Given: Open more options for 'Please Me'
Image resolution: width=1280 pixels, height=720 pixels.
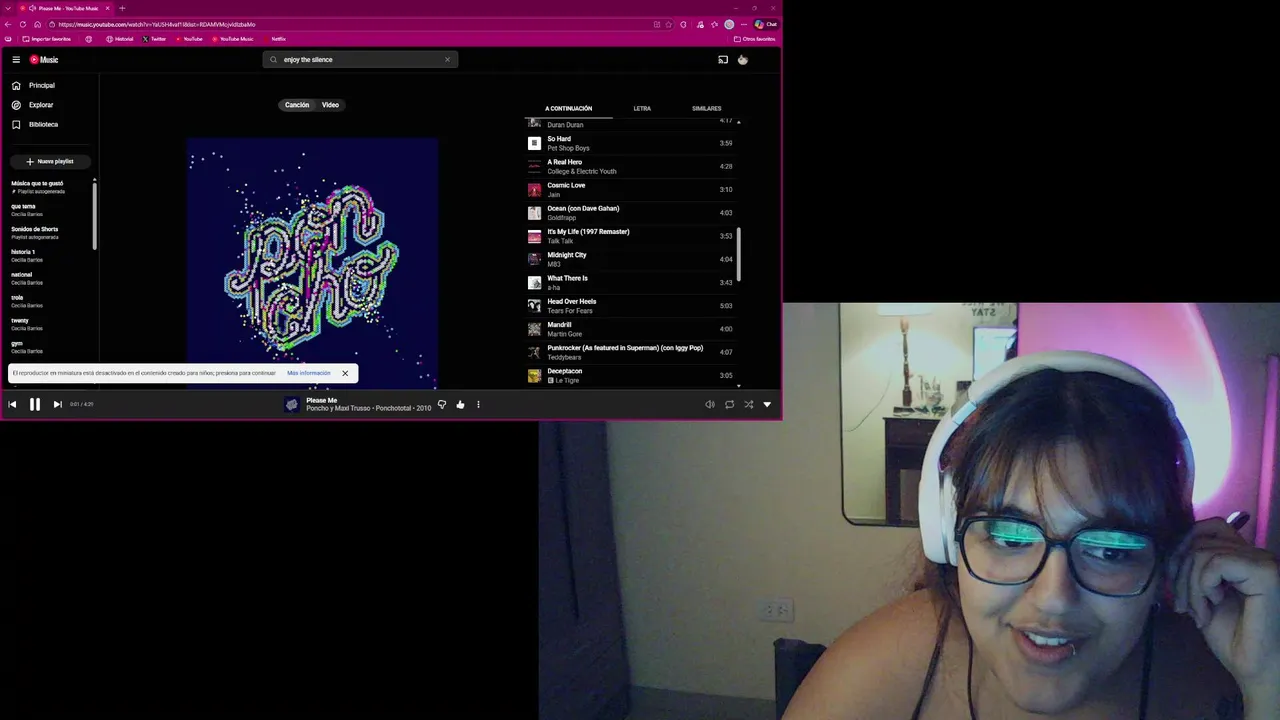Looking at the screenshot, I should 478,404.
